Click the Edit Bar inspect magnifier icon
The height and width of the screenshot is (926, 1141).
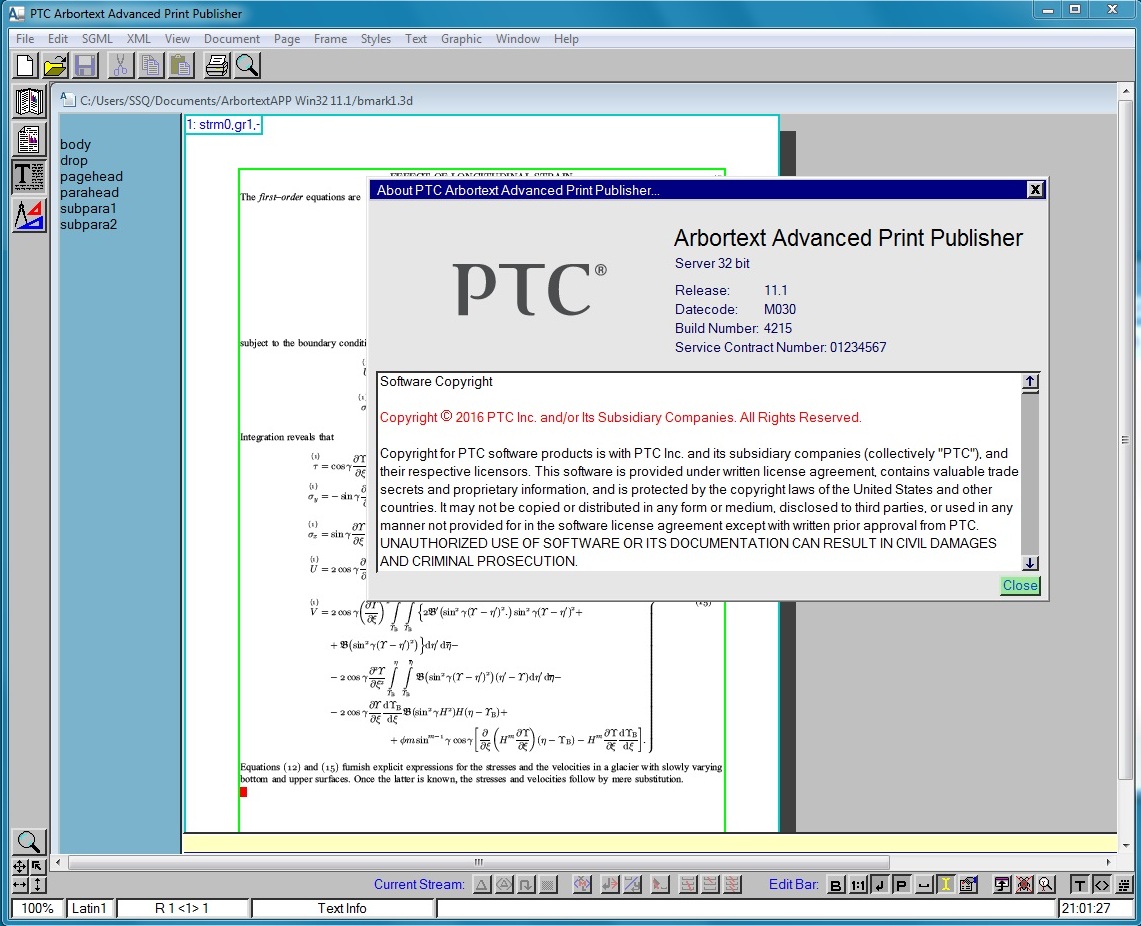tap(1046, 885)
